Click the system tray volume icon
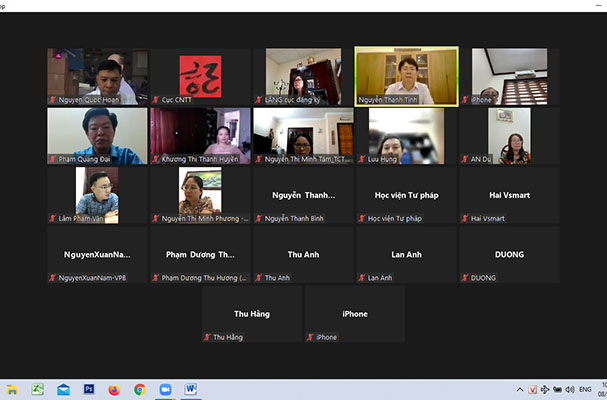Screen dimensions: 607x400 (x=569, y=389)
